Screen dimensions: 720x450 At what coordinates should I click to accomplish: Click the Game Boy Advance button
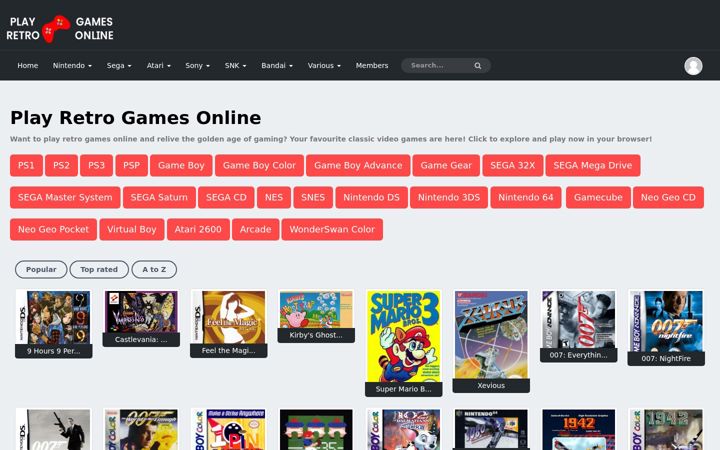pyautogui.click(x=358, y=165)
